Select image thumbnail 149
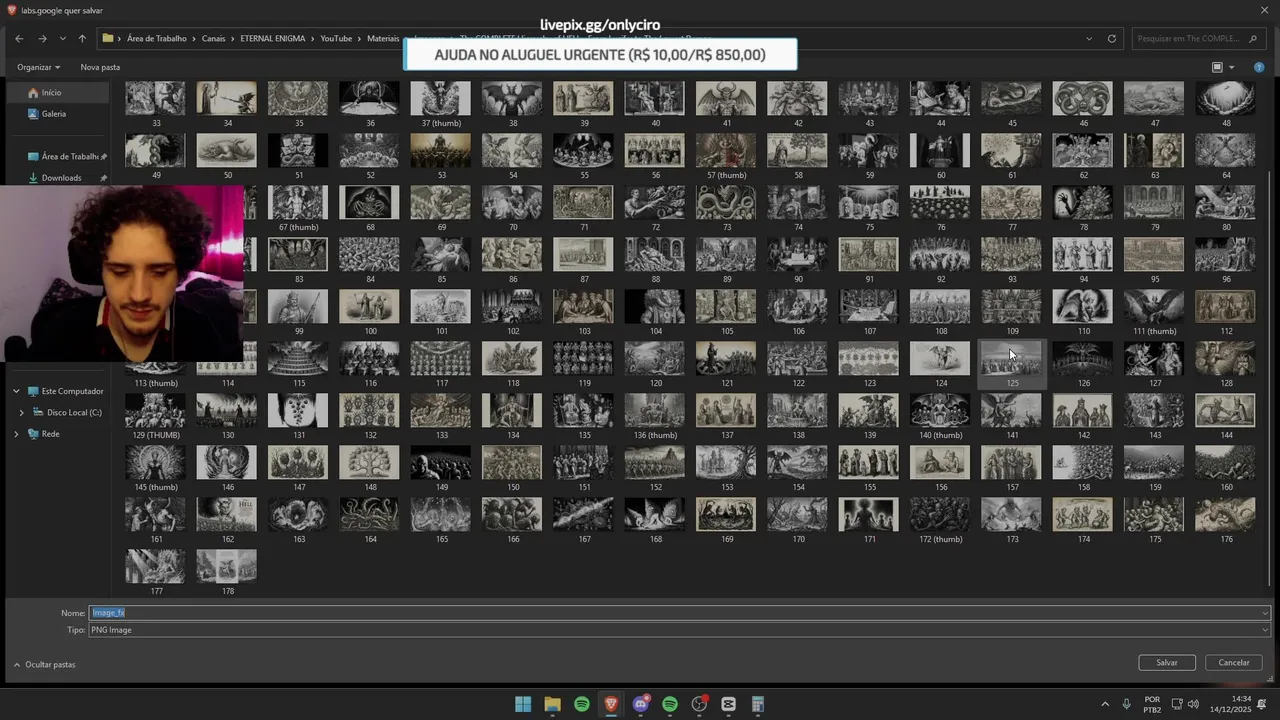Image resolution: width=1280 pixels, height=720 pixels. pos(441,469)
